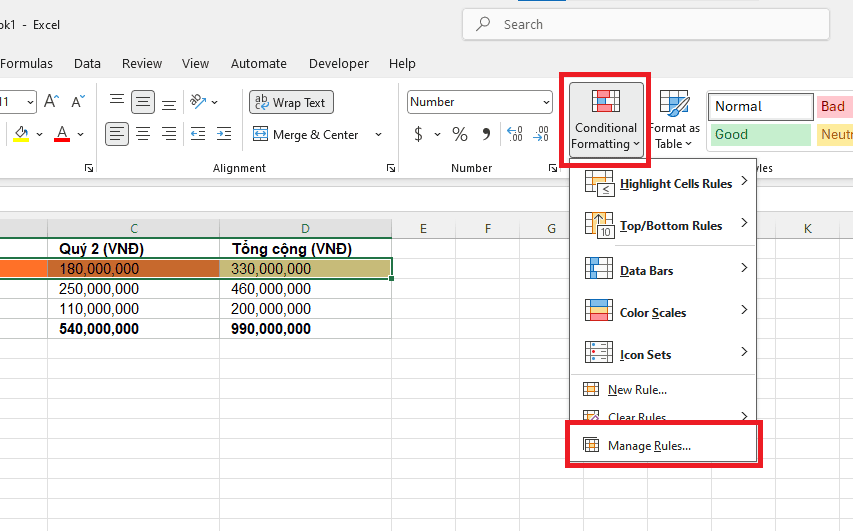Click Decrease Decimal icon
The height and width of the screenshot is (531, 853).
(x=541, y=134)
